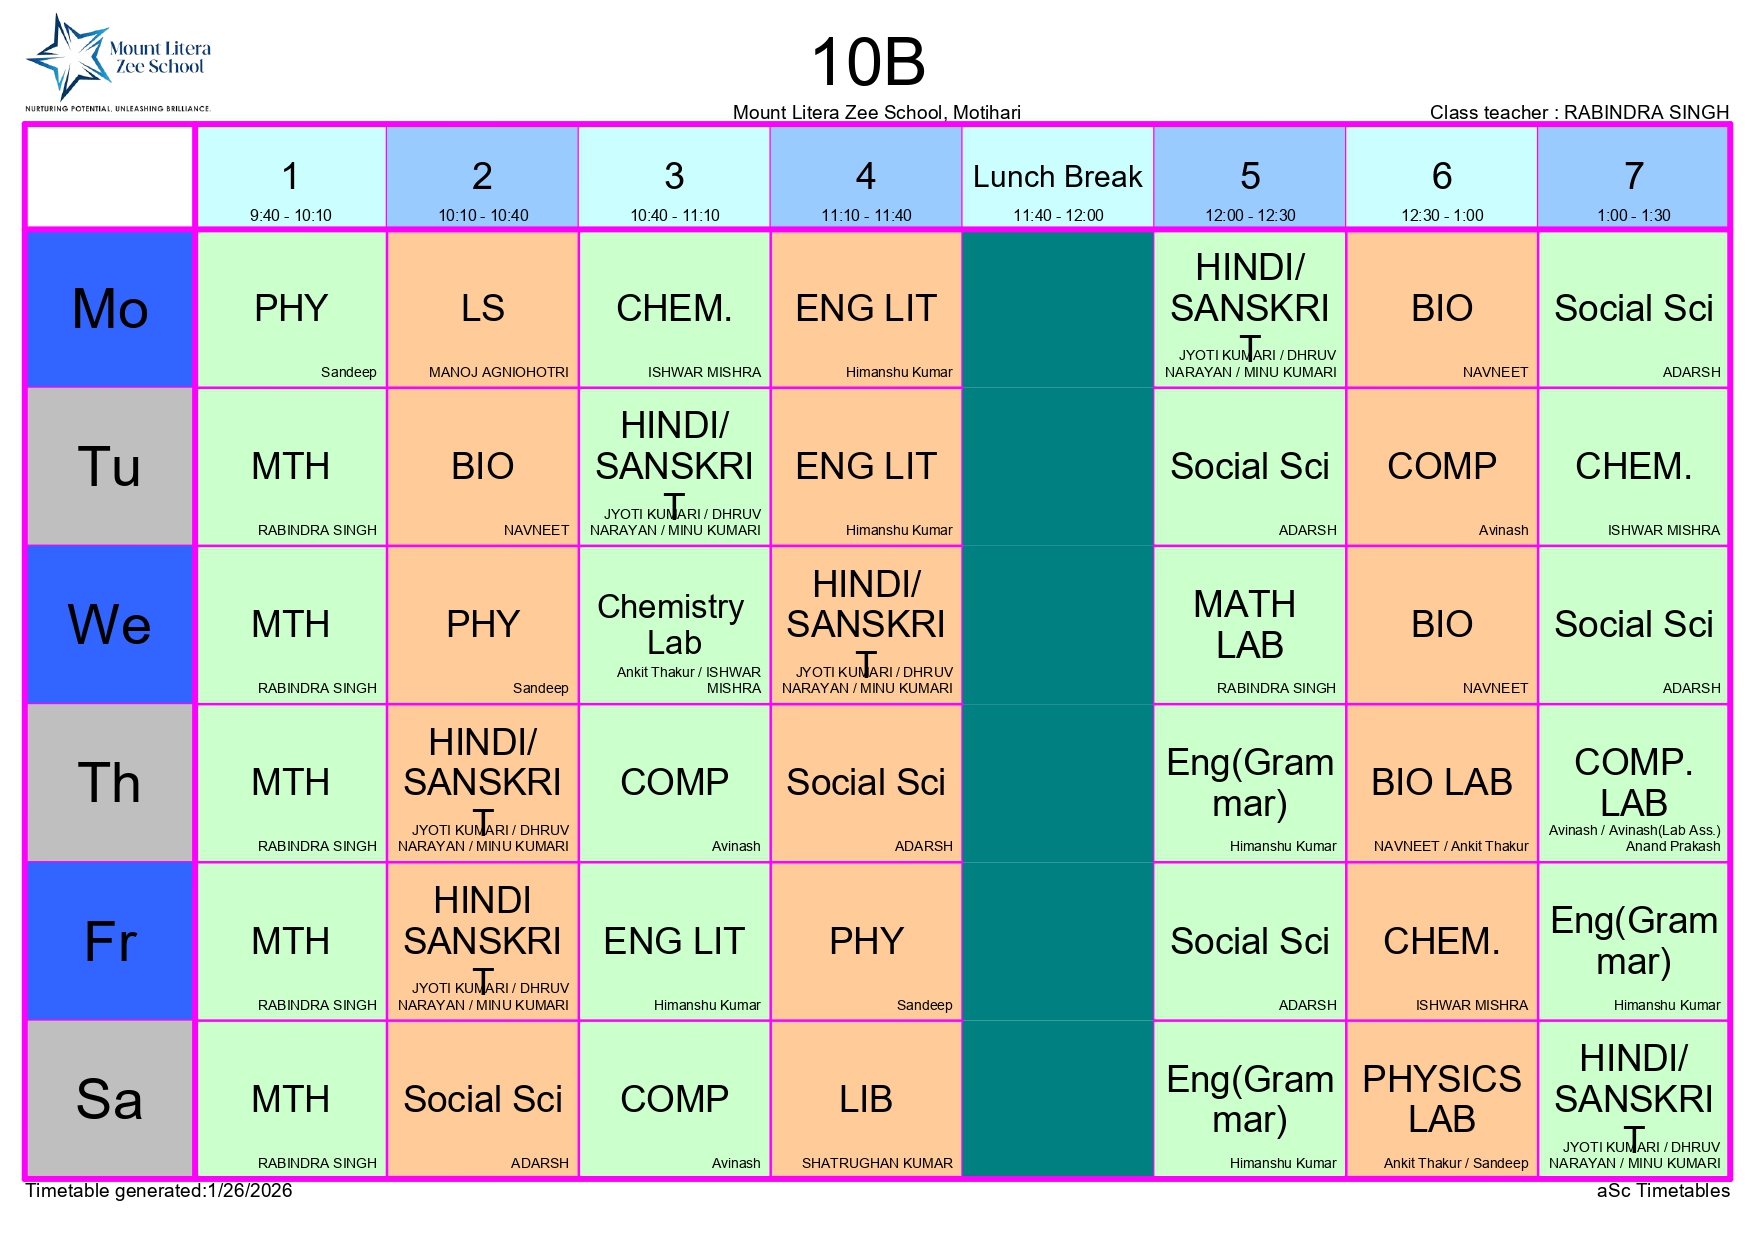Click the Timetable generated date text
Viewport: 1755px width, 1241px height.
coord(158,1191)
